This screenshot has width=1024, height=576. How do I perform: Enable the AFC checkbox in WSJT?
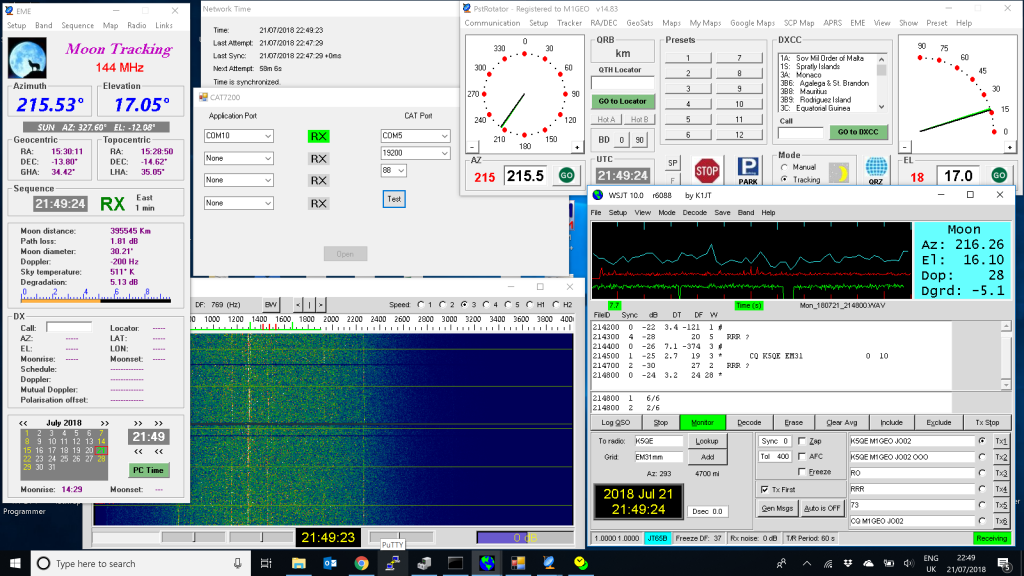(802, 456)
